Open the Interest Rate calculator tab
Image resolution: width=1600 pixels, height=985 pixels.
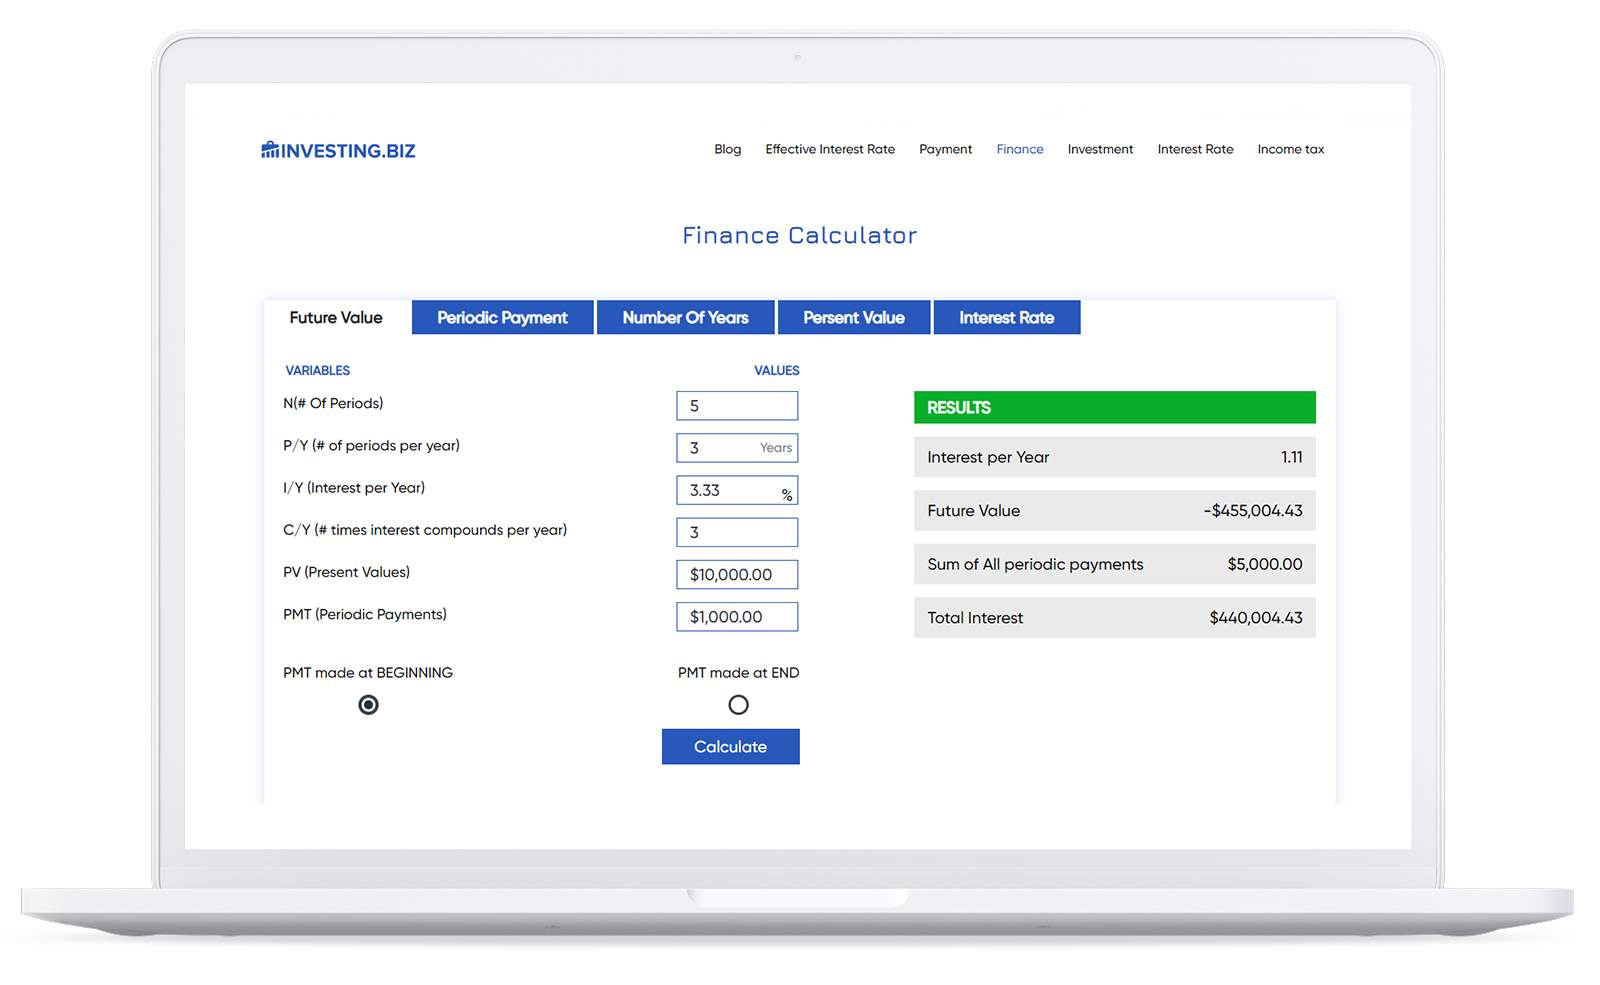(x=1006, y=318)
